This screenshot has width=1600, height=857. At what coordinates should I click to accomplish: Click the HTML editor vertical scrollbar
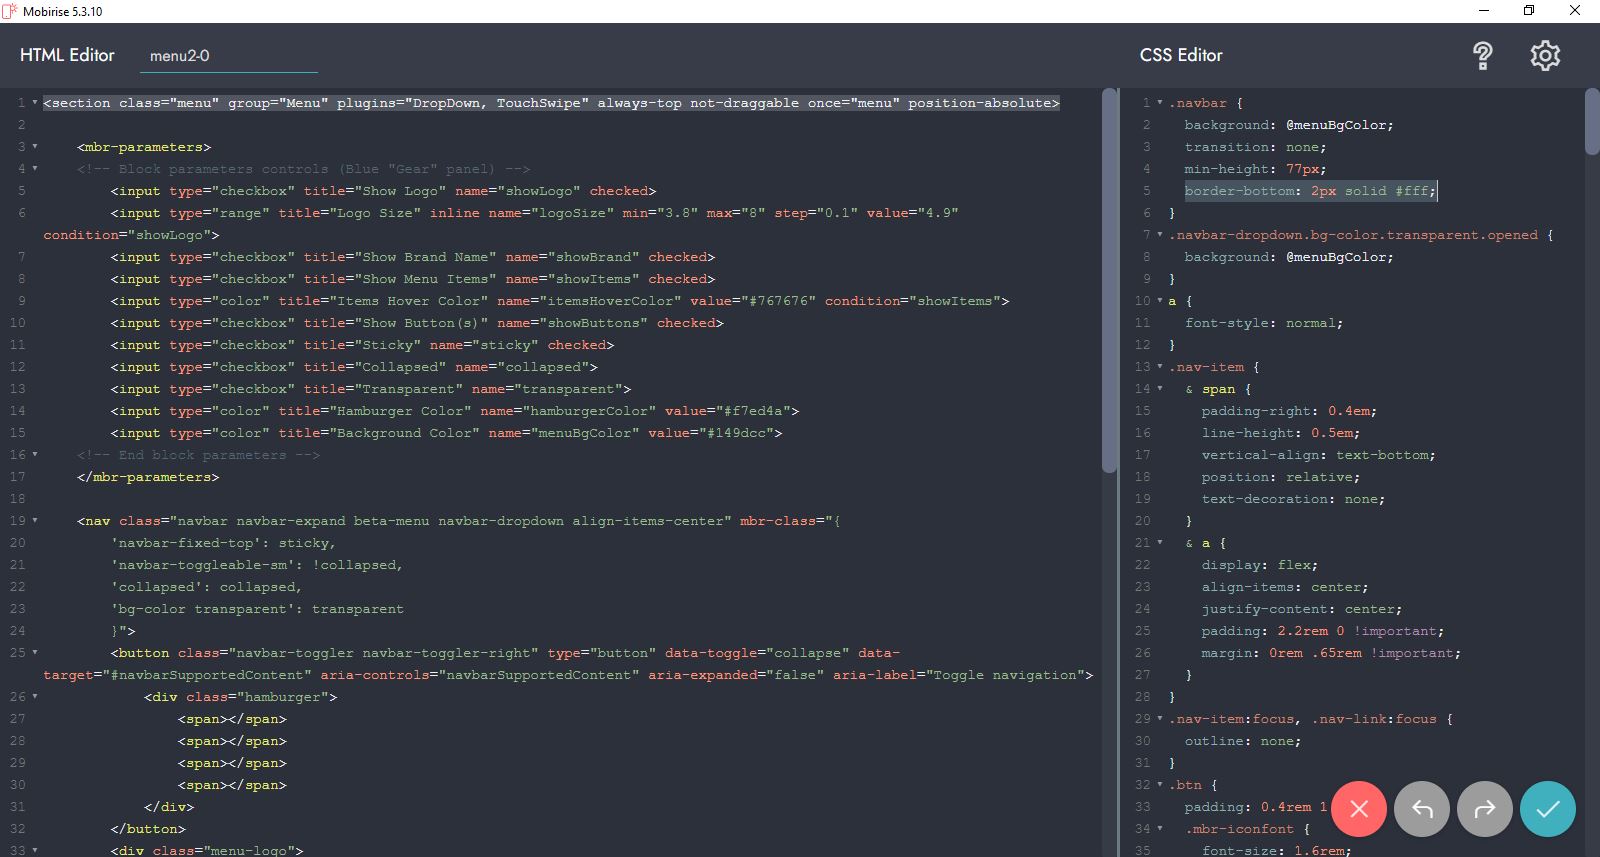(1109, 280)
